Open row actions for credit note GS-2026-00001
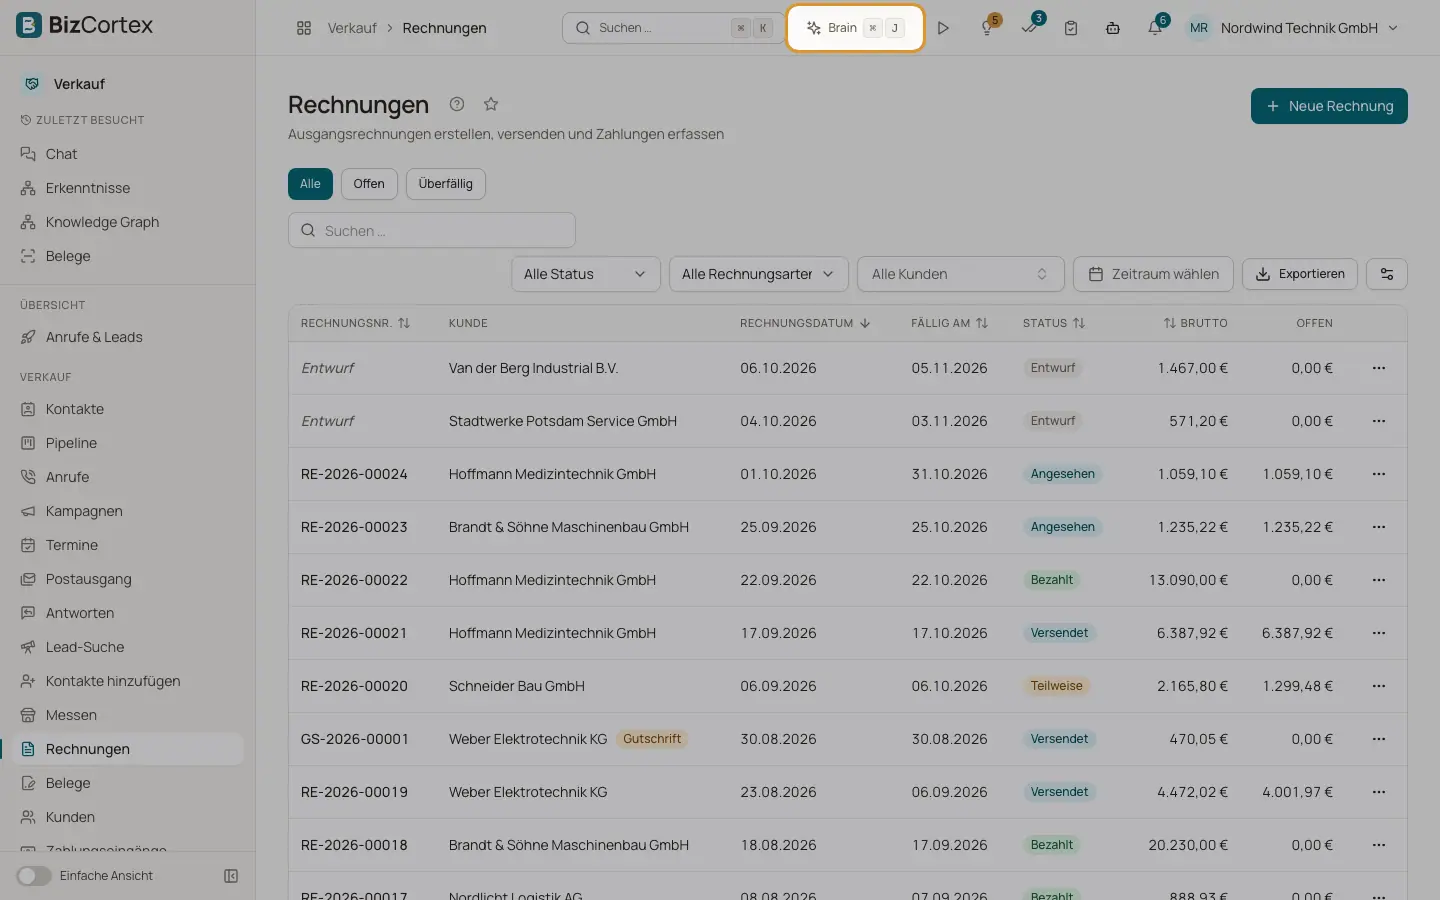The height and width of the screenshot is (900, 1440). coord(1379,739)
